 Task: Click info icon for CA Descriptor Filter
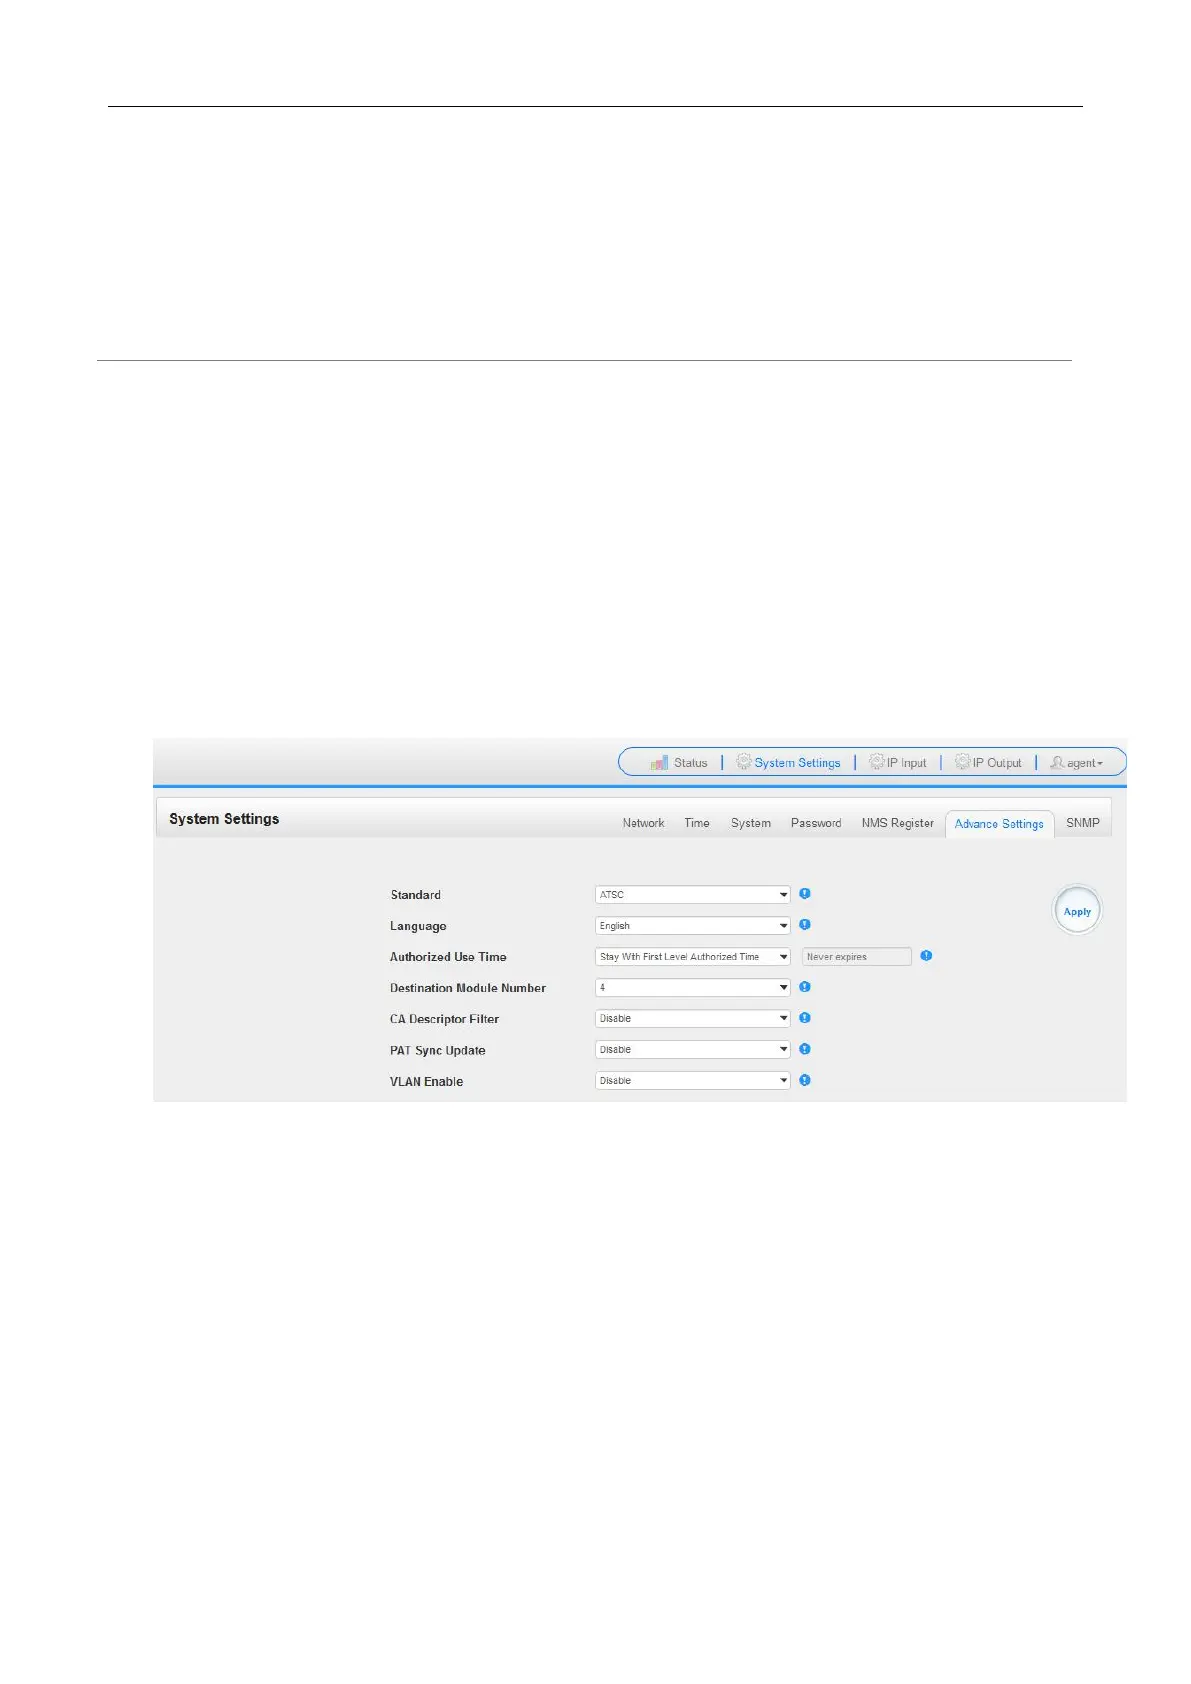coord(805,1018)
